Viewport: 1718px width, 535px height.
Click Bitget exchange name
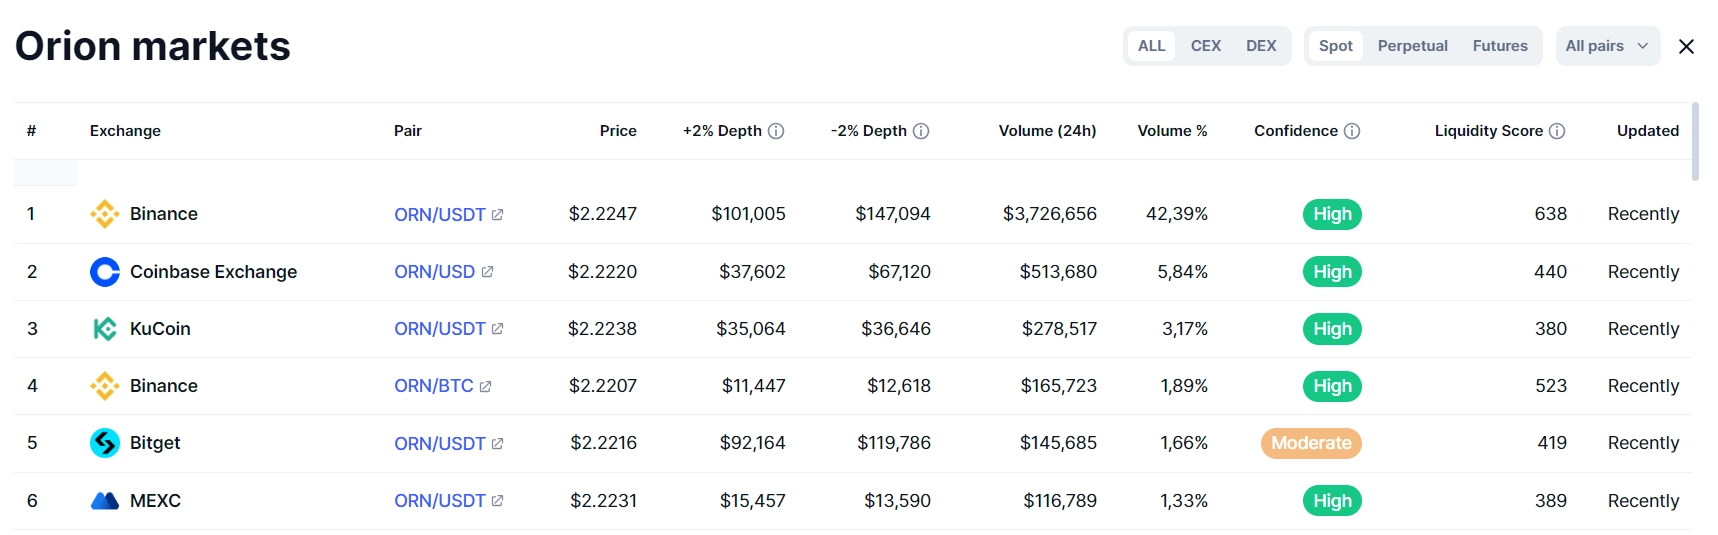click(x=155, y=443)
